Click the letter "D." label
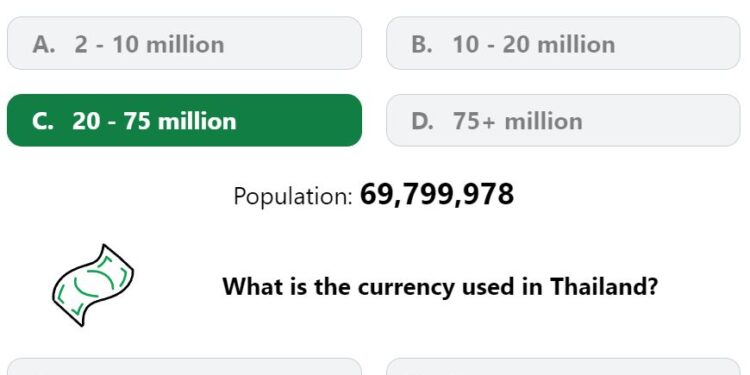 [423, 121]
